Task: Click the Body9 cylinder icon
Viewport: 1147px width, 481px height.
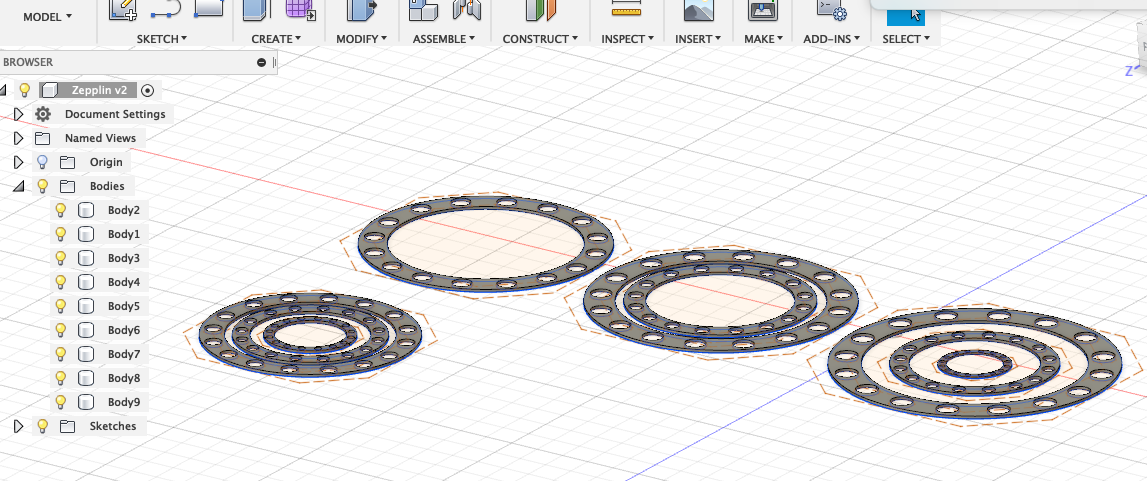Action: tap(86, 402)
